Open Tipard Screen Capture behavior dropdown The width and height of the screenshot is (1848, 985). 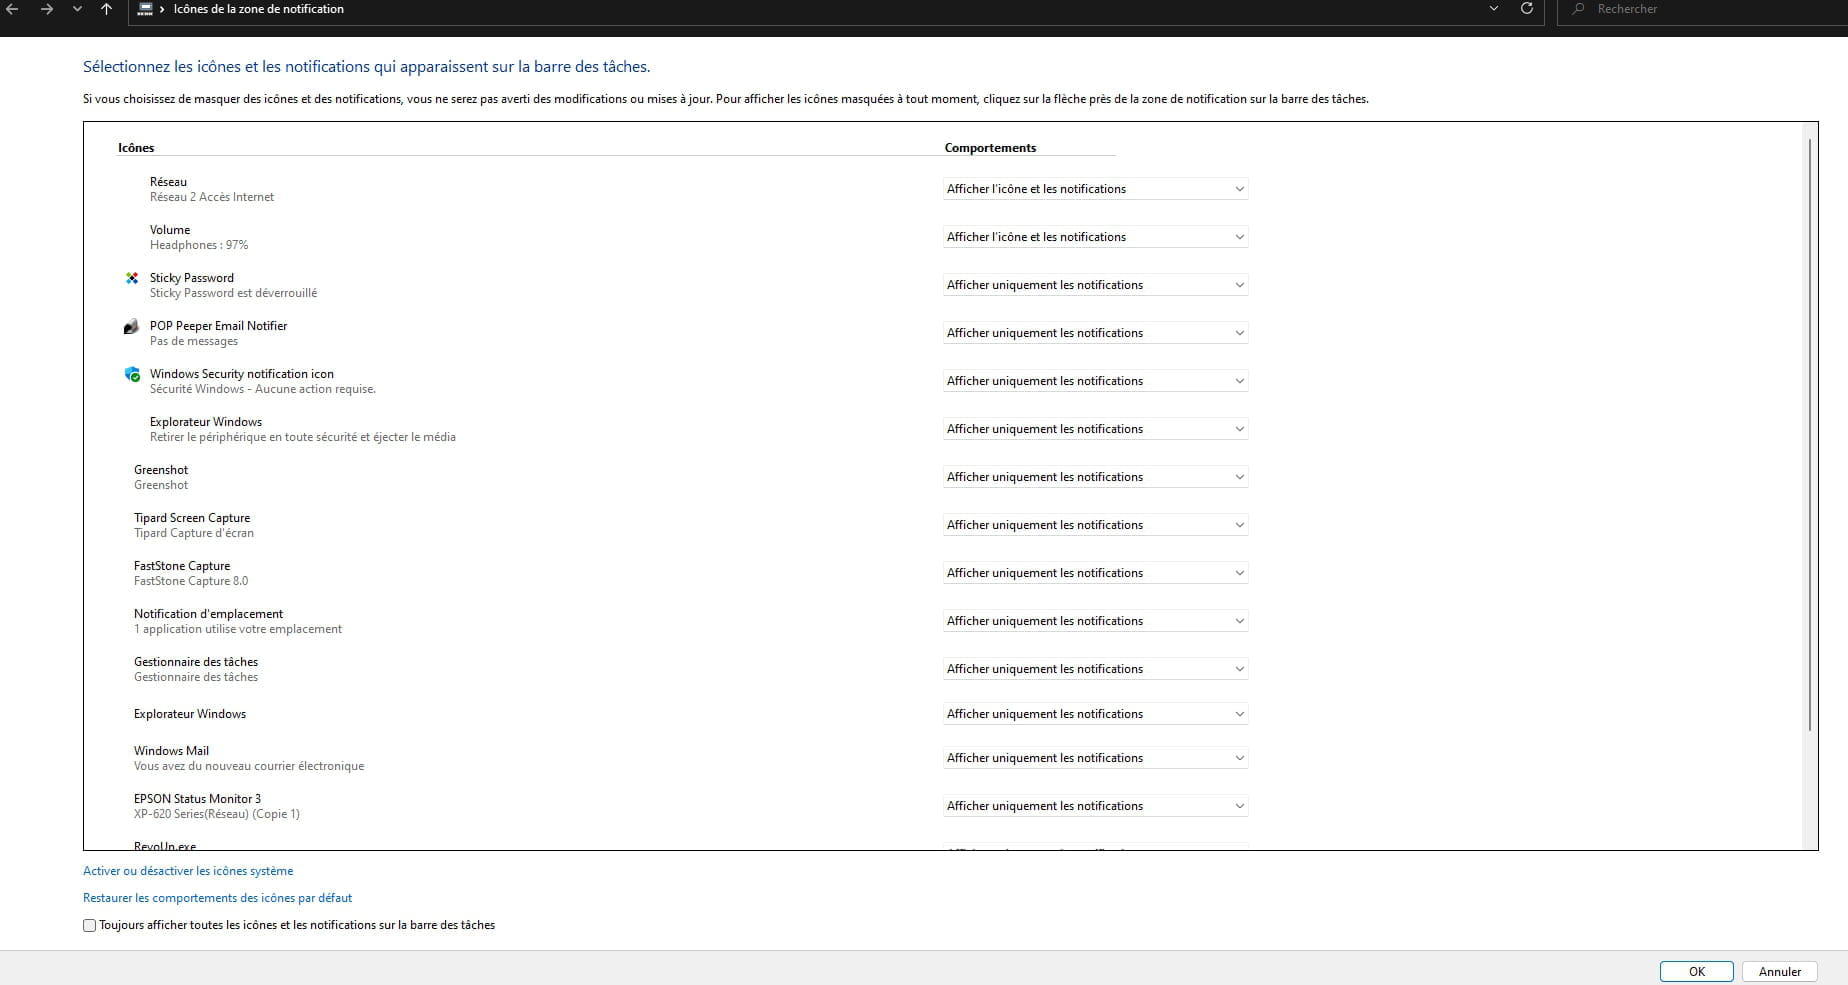pos(1095,525)
